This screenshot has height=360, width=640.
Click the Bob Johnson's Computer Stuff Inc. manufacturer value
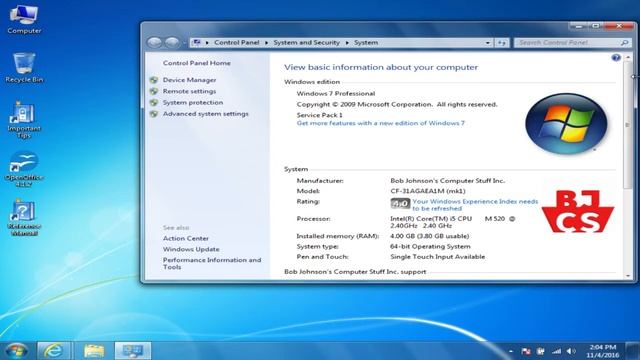tap(447, 180)
